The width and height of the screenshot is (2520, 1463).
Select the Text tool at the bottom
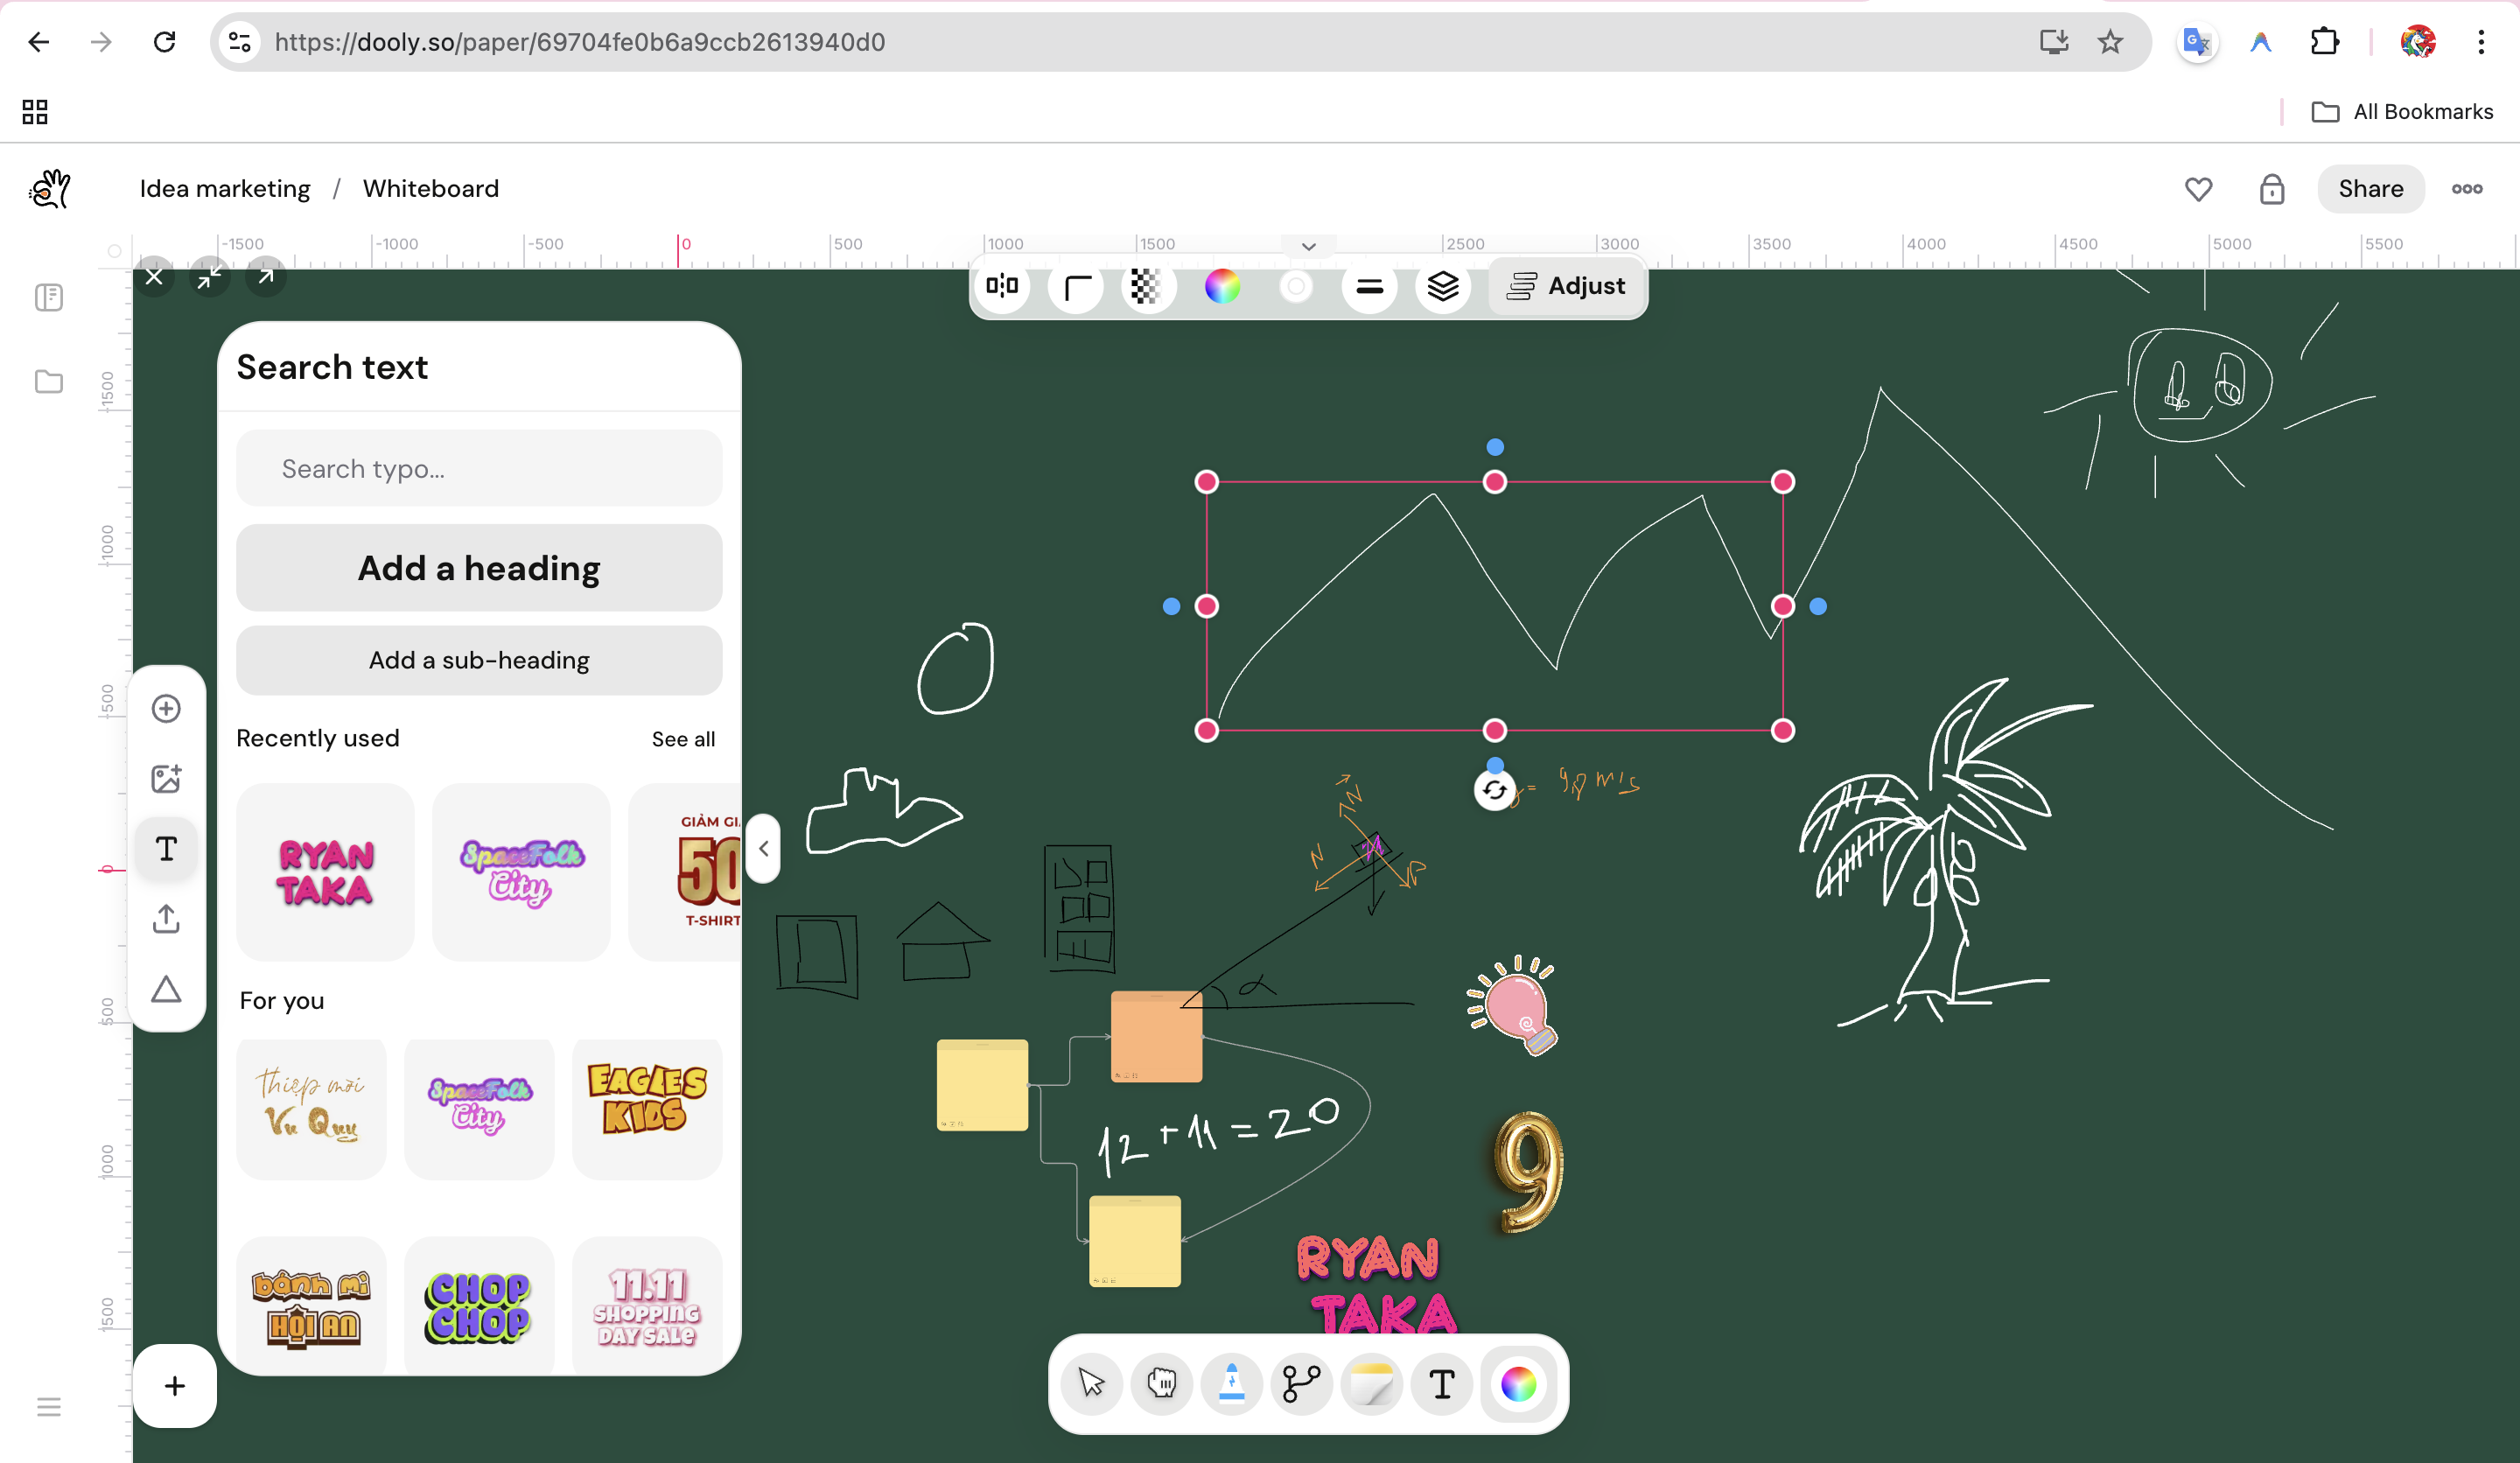(1441, 1384)
